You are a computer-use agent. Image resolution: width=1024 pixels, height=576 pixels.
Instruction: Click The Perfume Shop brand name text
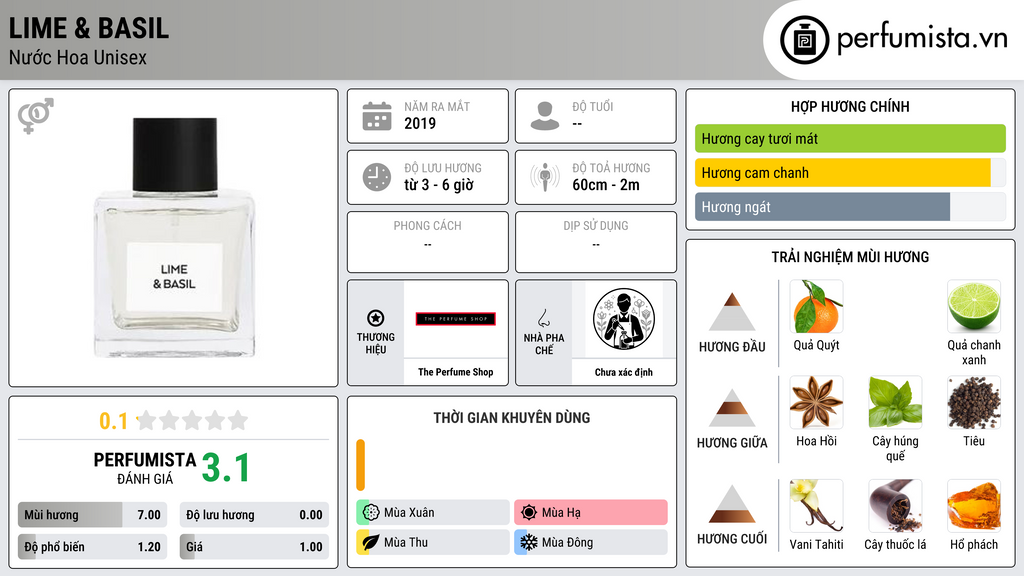[x=456, y=372]
